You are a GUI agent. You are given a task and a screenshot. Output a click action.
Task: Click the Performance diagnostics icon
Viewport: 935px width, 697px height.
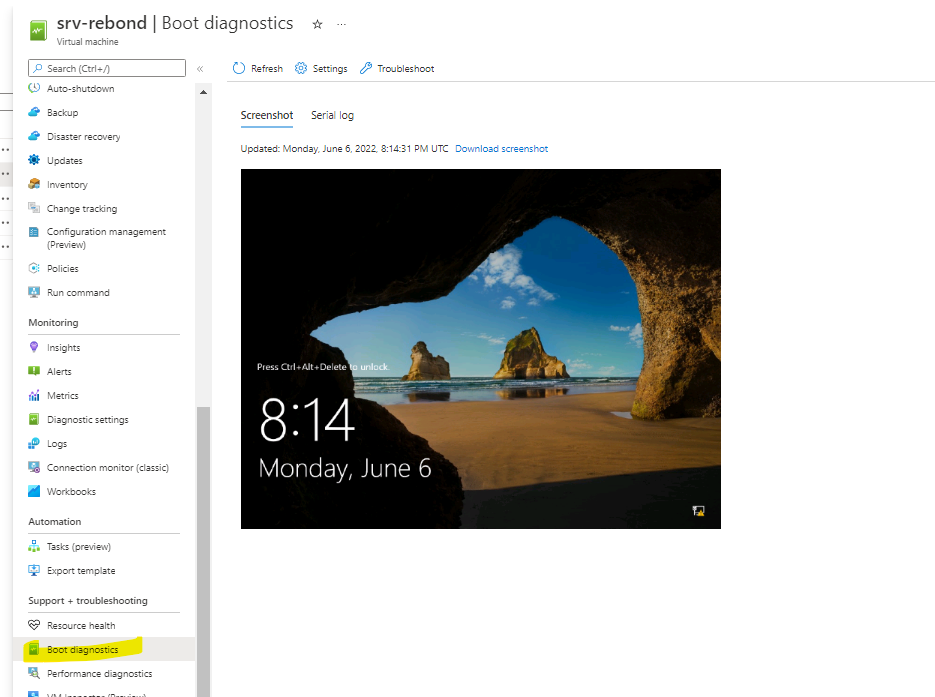[x=34, y=673]
